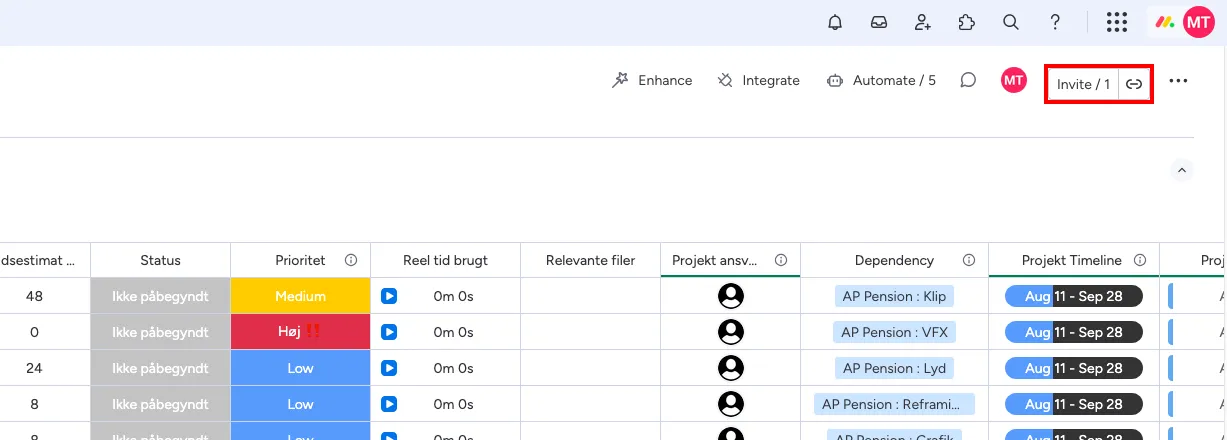Start time tracking in Medium priority row

(389, 296)
